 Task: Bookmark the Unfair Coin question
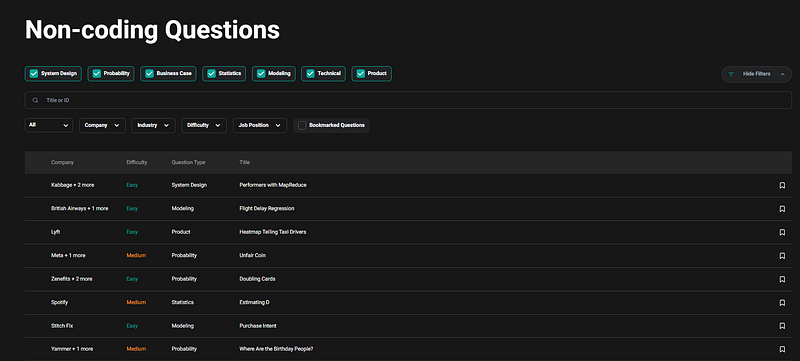coord(782,256)
